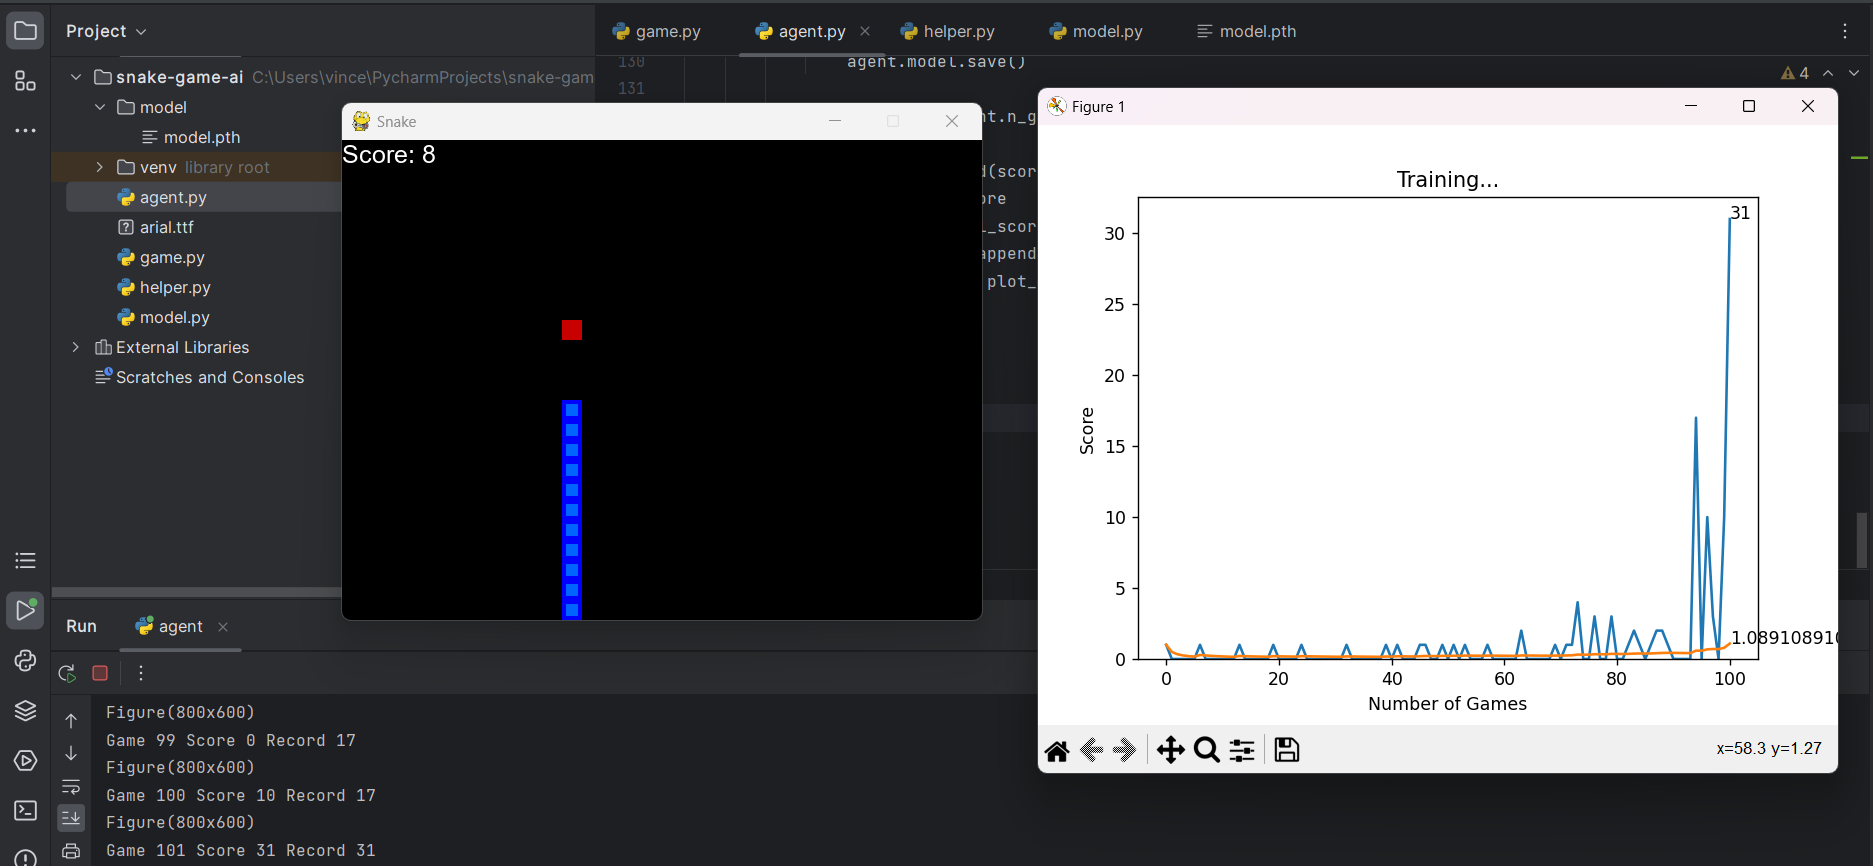This screenshot has height=866, width=1873.
Task: Go back to previous figure view
Action: point(1092,750)
